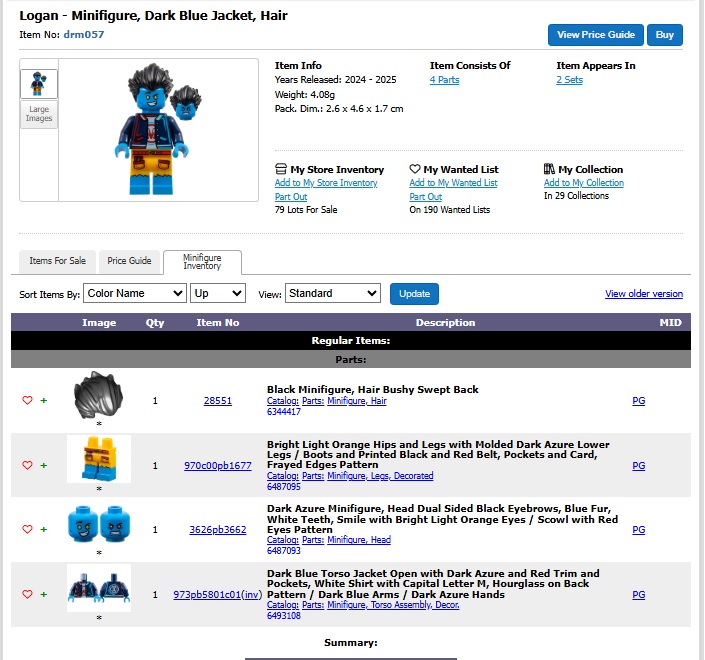Viewport: 705px width, 660px height.
Task: Open the 4 Parts link
Action: tap(444, 80)
